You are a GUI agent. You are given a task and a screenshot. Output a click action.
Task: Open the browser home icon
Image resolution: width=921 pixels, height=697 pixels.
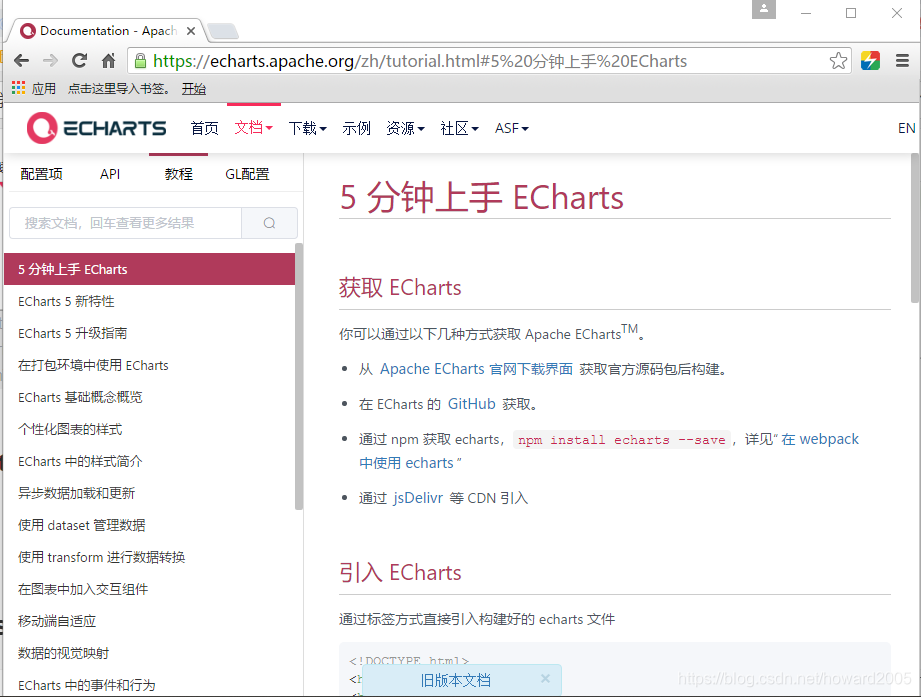[x=109, y=60]
